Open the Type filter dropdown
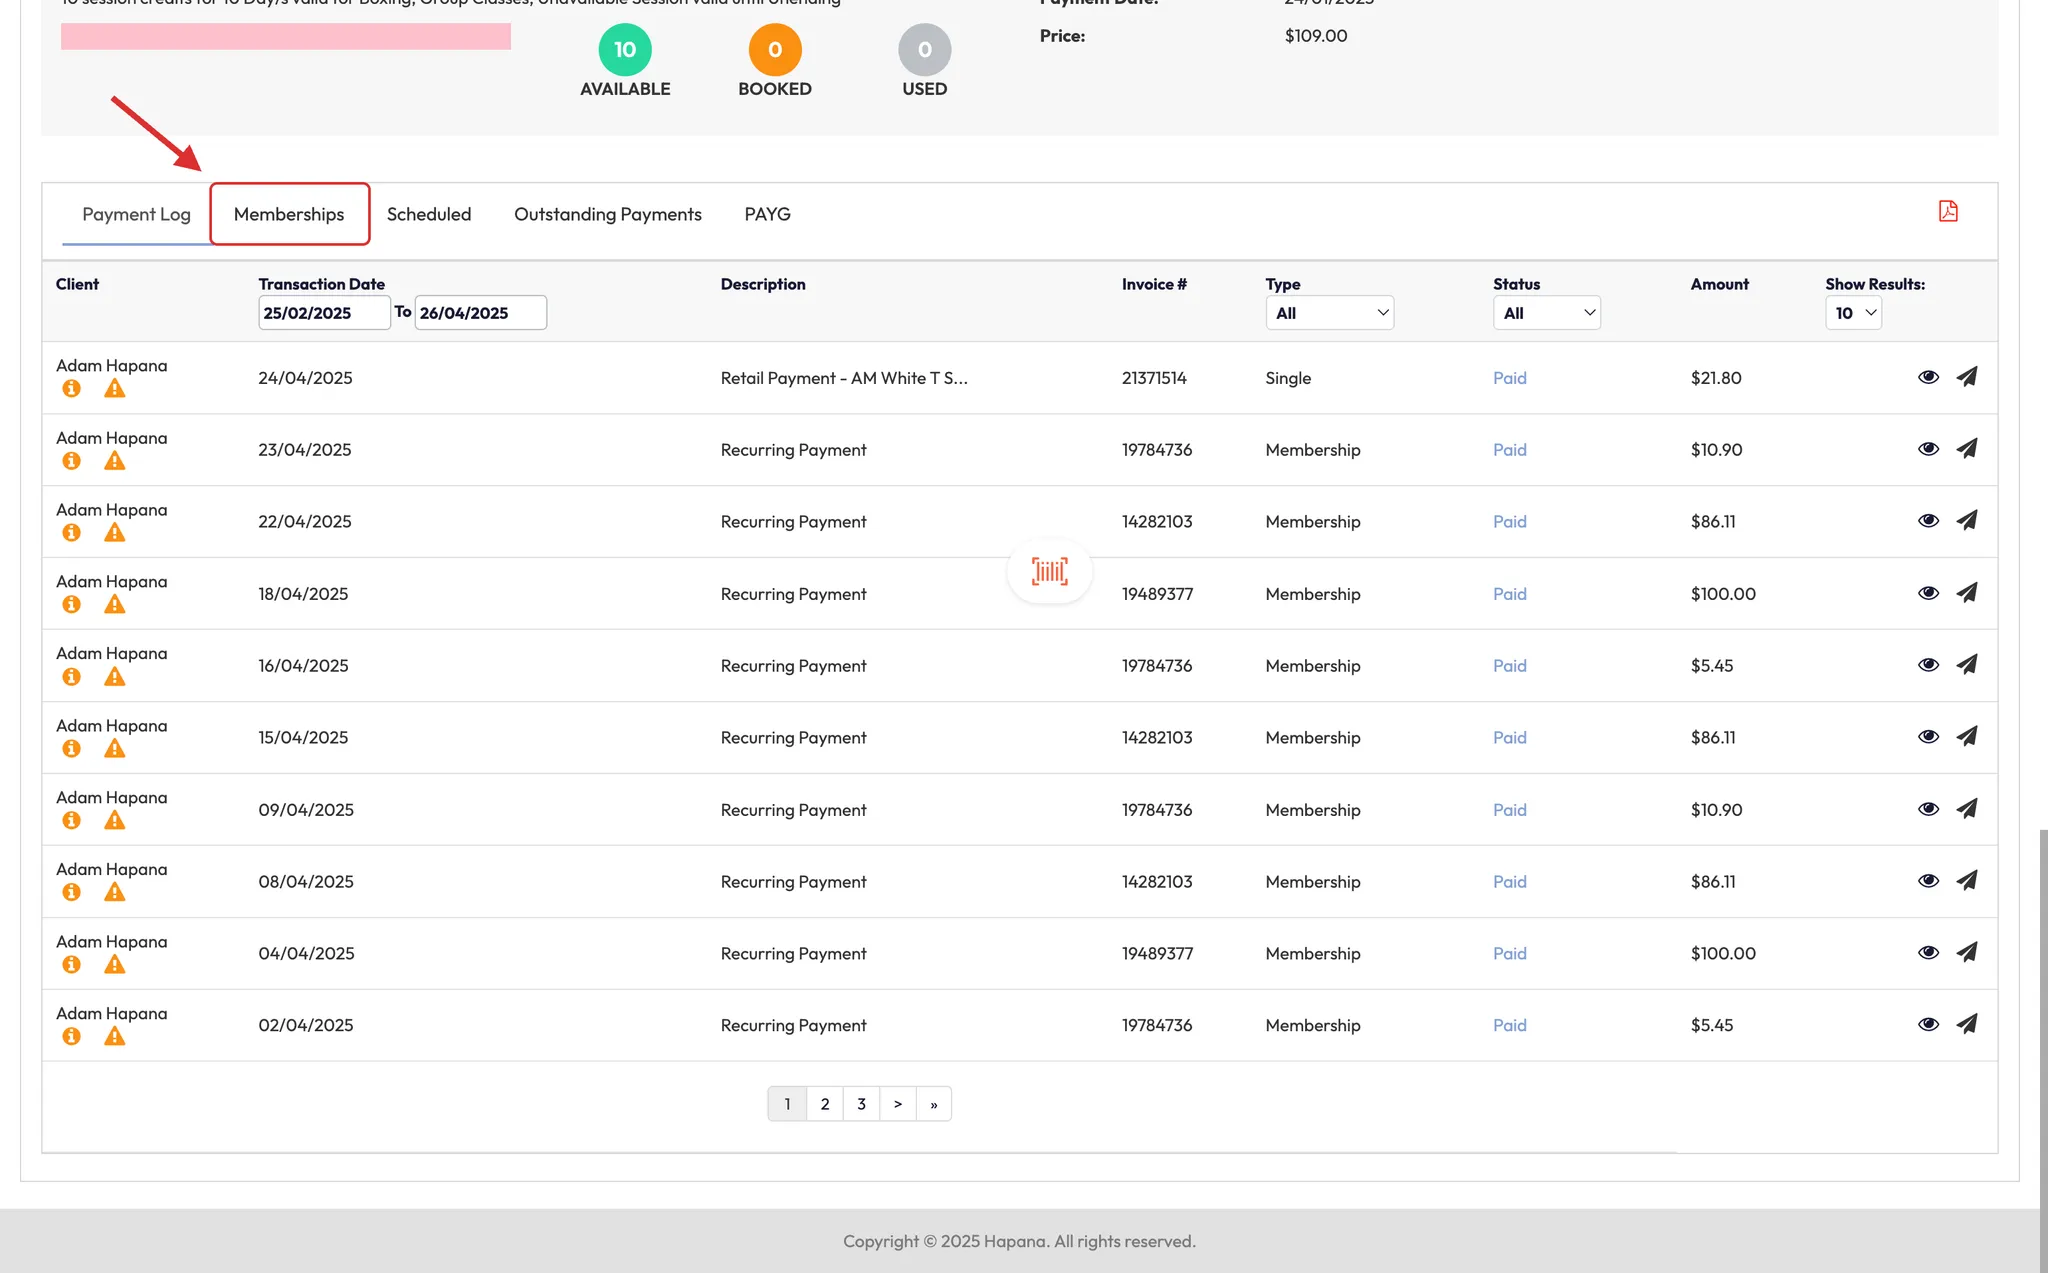The width and height of the screenshot is (2048, 1273). [x=1329, y=313]
